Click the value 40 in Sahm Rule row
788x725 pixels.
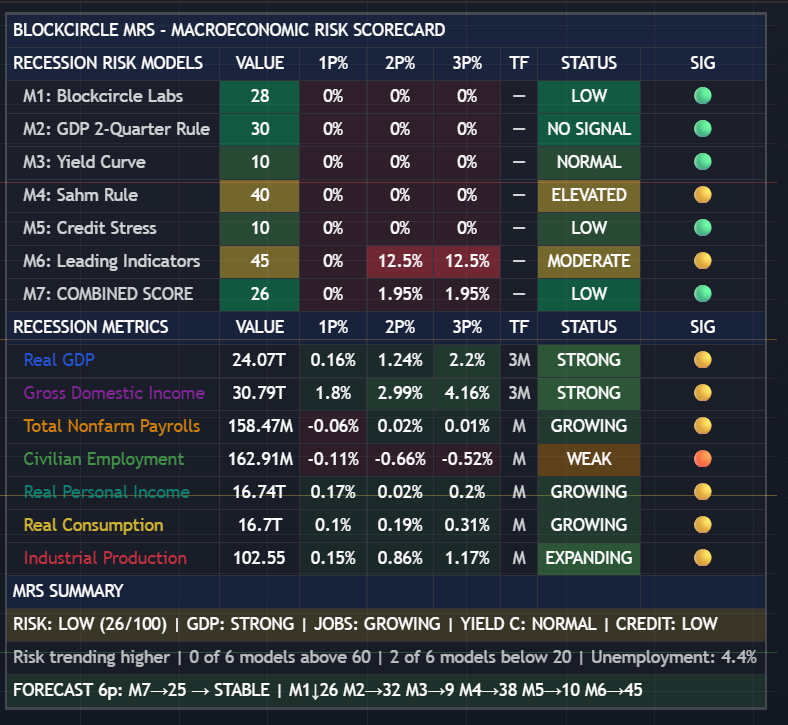260,194
